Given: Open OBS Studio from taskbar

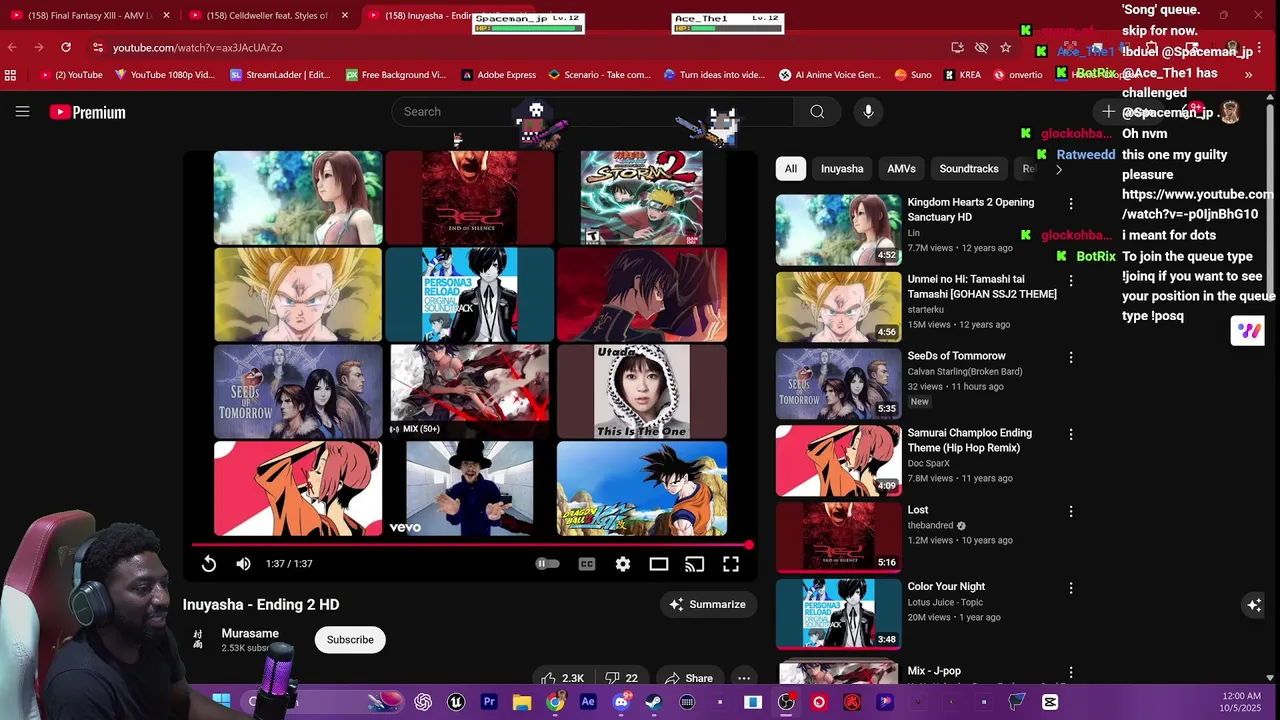Looking at the screenshot, I should click(786, 702).
